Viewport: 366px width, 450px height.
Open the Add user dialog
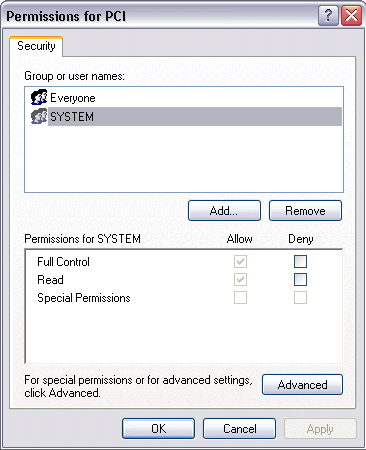[x=224, y=210]
